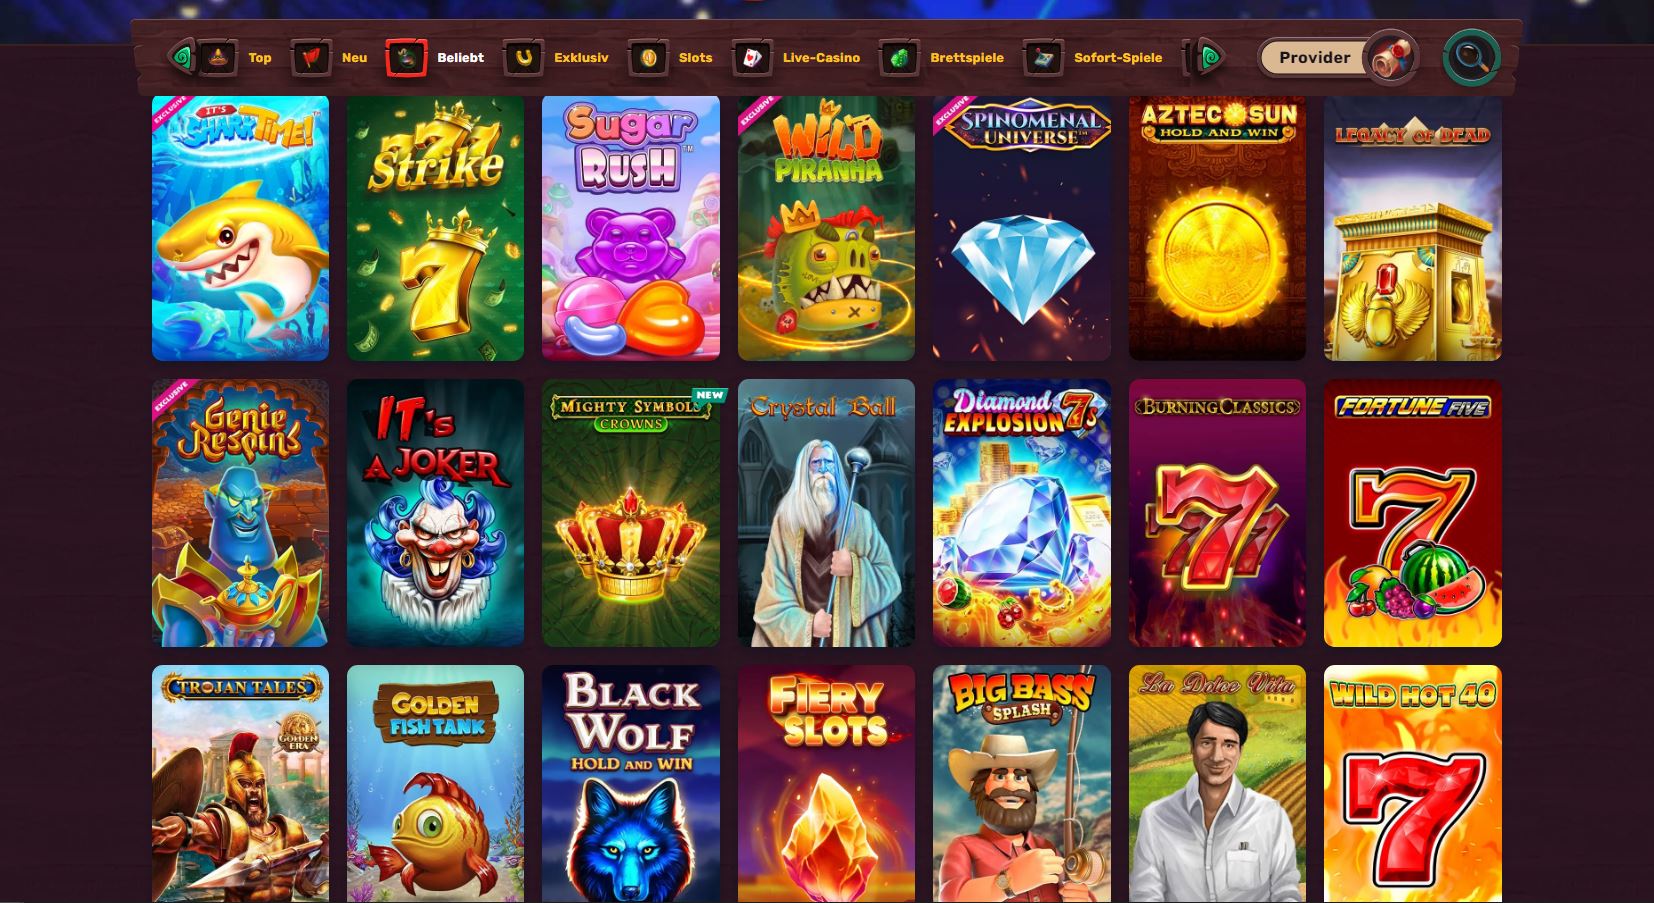Launch the Wild Piranha game tile

tap(826, 228)
